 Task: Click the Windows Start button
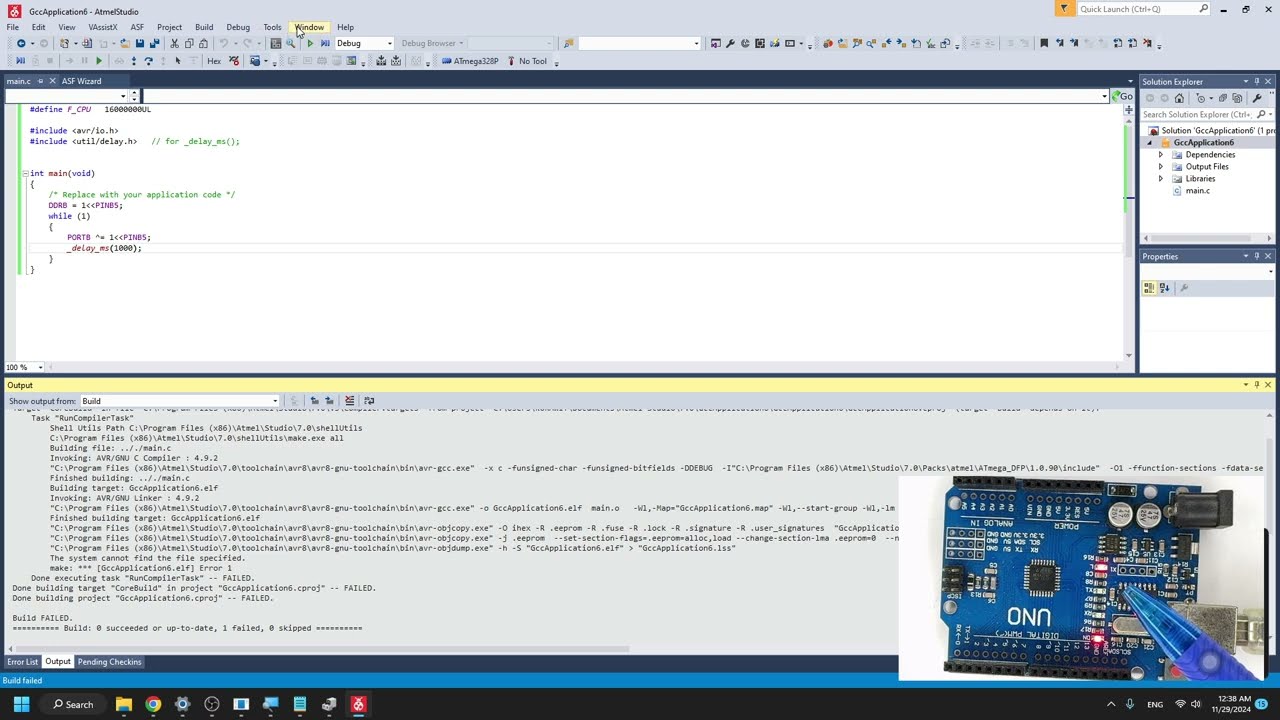click(x=21, y=704)
